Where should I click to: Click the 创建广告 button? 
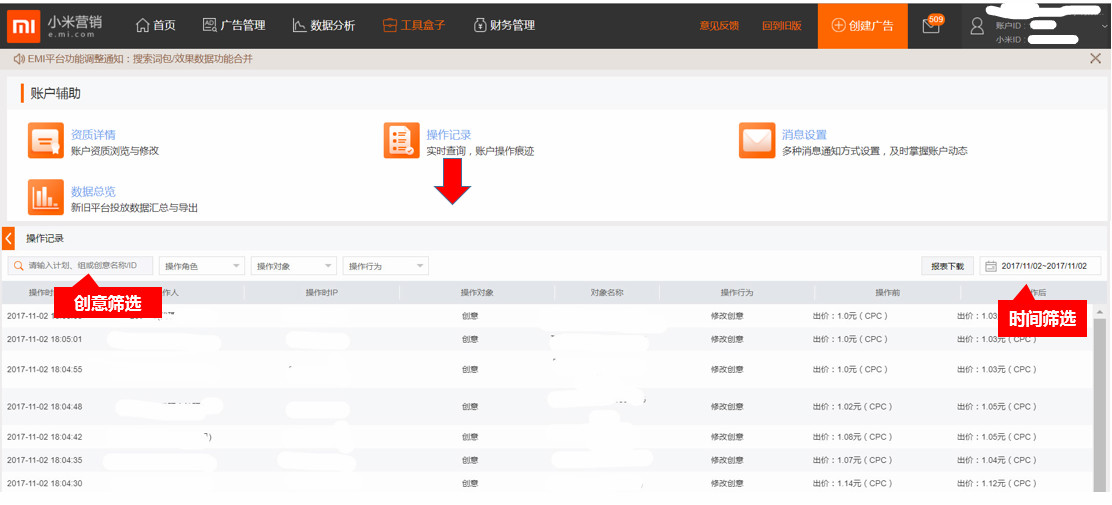(x=862, y=25)
